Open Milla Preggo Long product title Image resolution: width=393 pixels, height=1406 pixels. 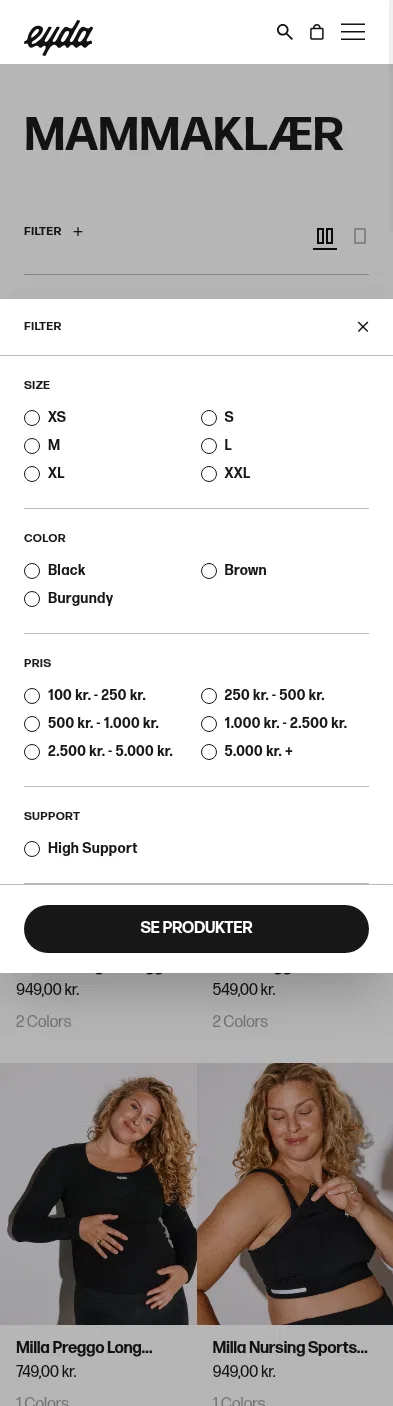(x=84, y=1348)
